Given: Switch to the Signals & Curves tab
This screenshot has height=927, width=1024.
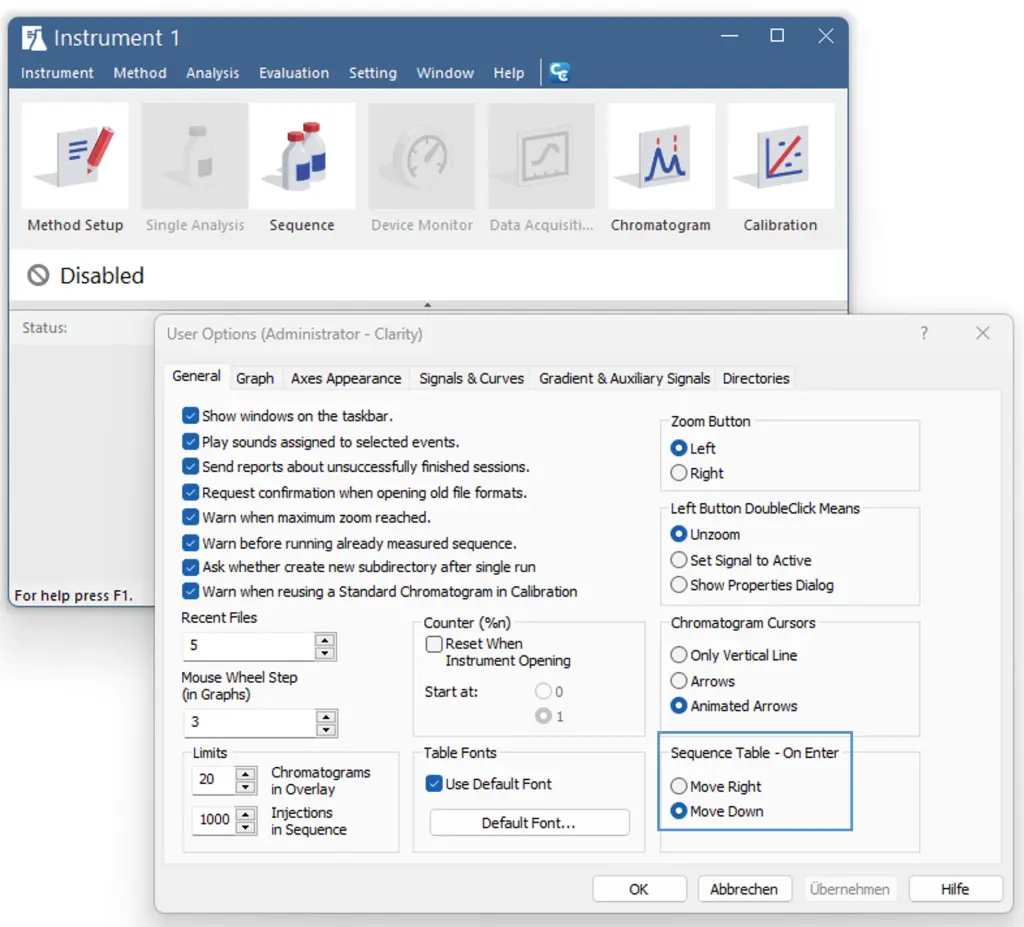Looking at the screenshot, I should pyautogui.click(x=471, y=378).
